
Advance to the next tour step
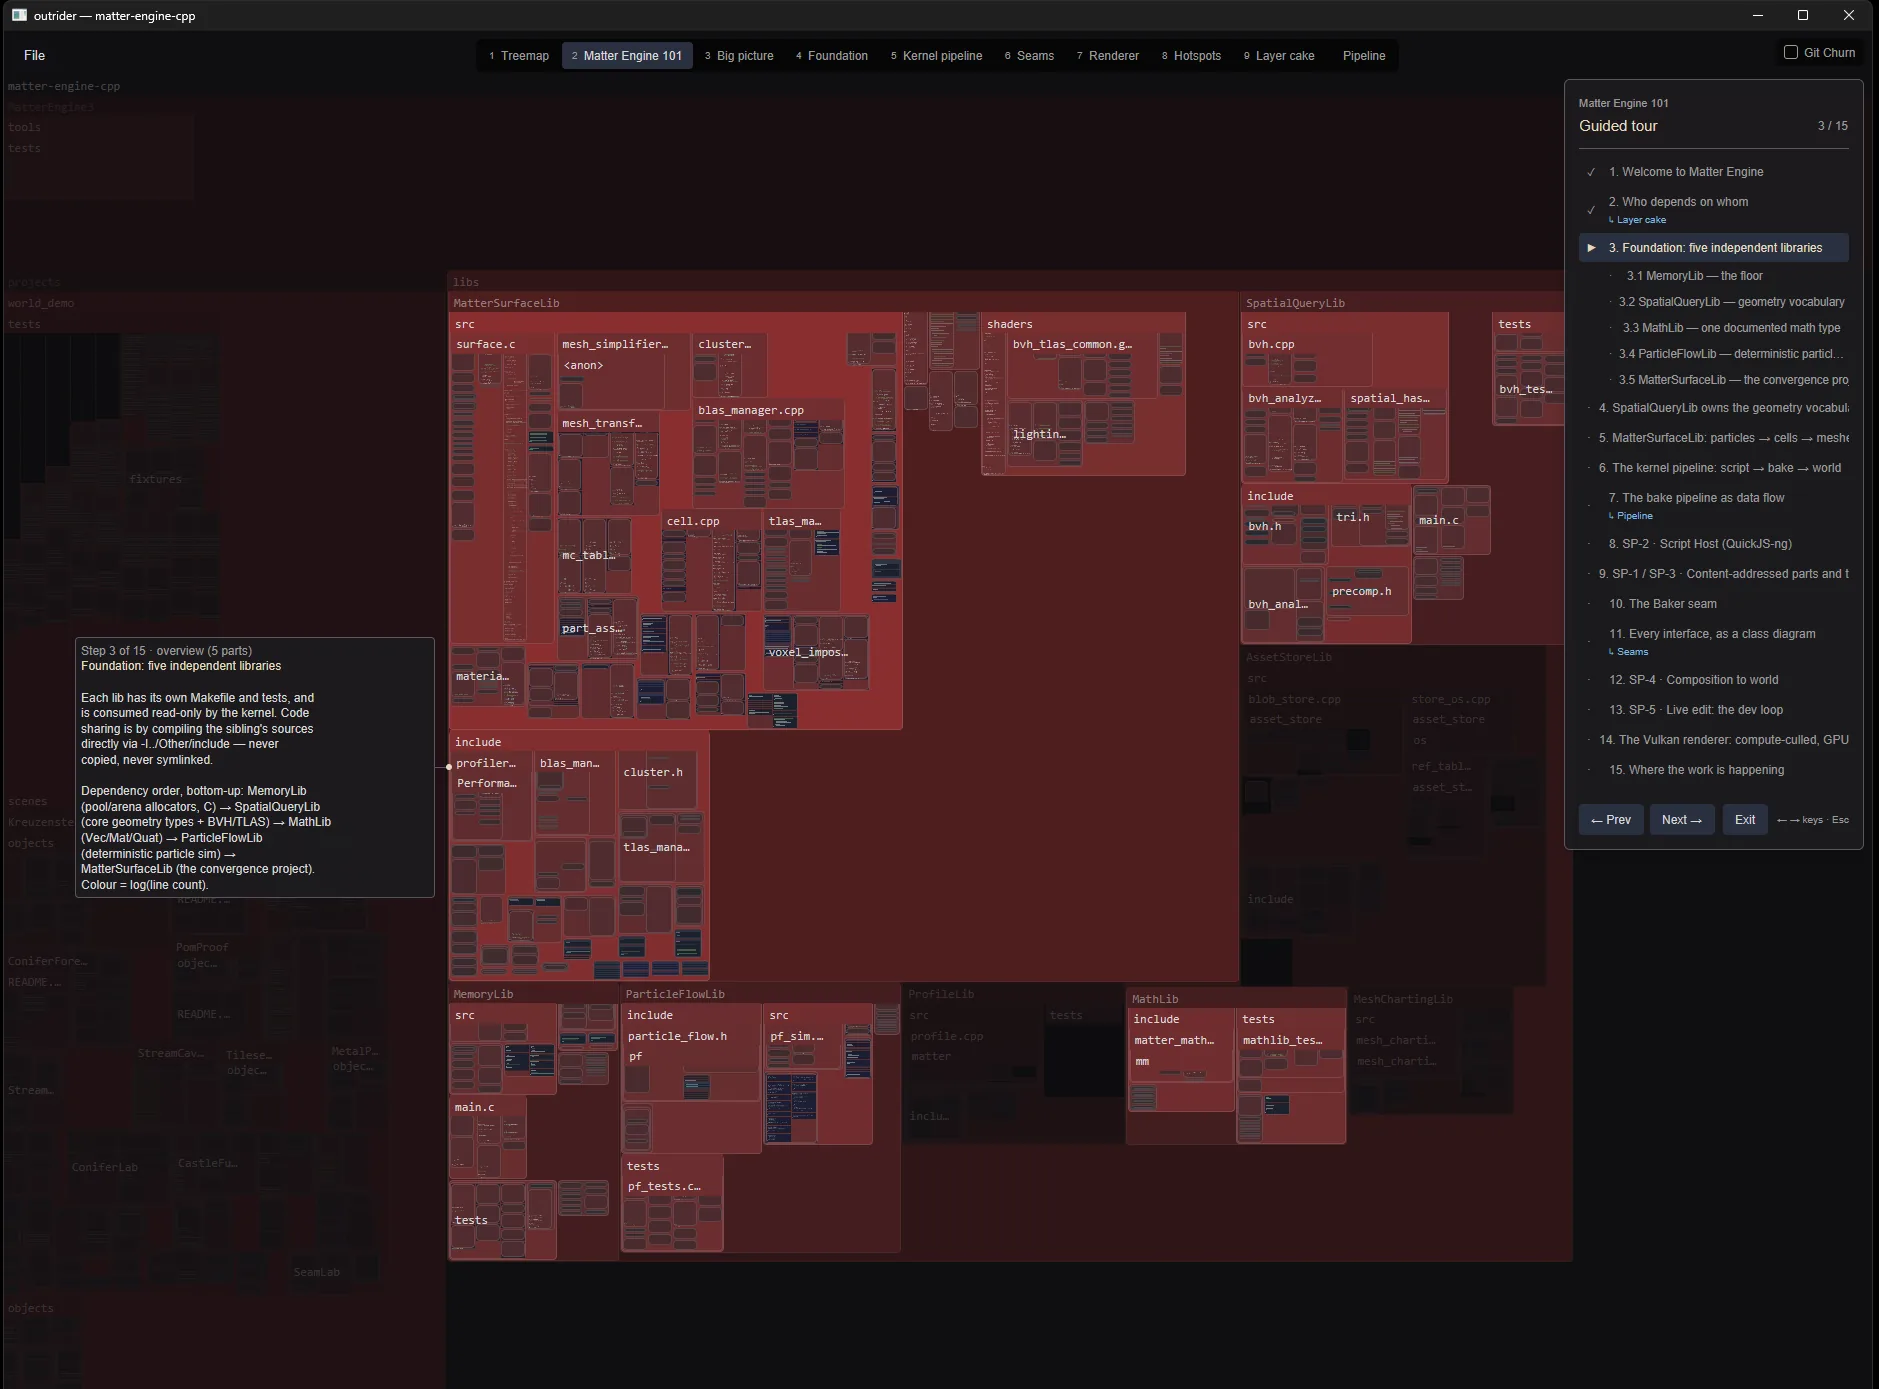(x=1682, y=820)
